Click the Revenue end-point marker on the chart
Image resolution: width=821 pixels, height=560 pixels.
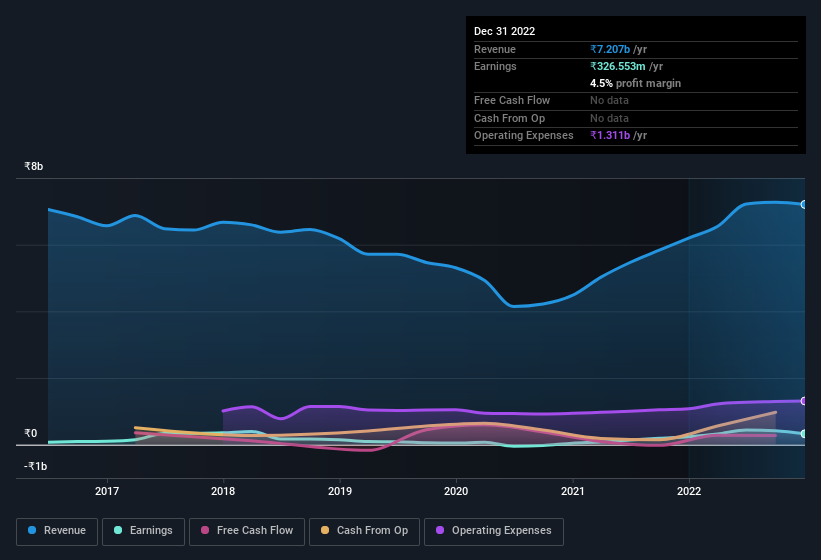804,205
